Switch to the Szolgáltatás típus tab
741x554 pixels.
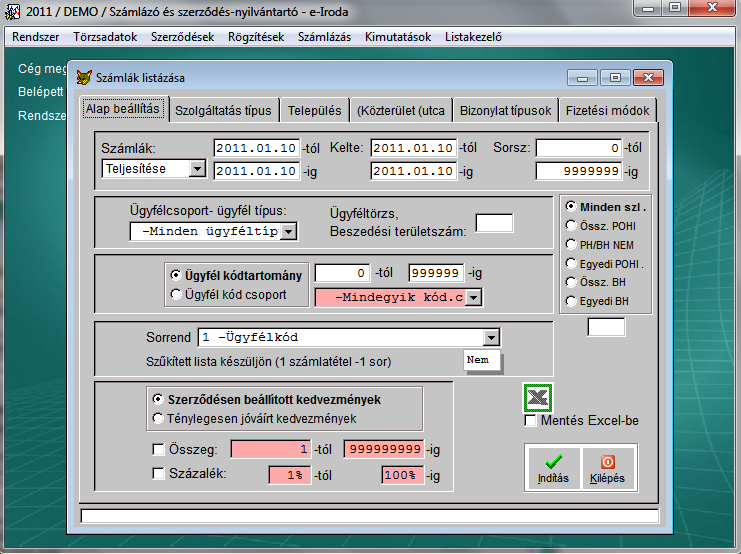[x=222, y=110]
